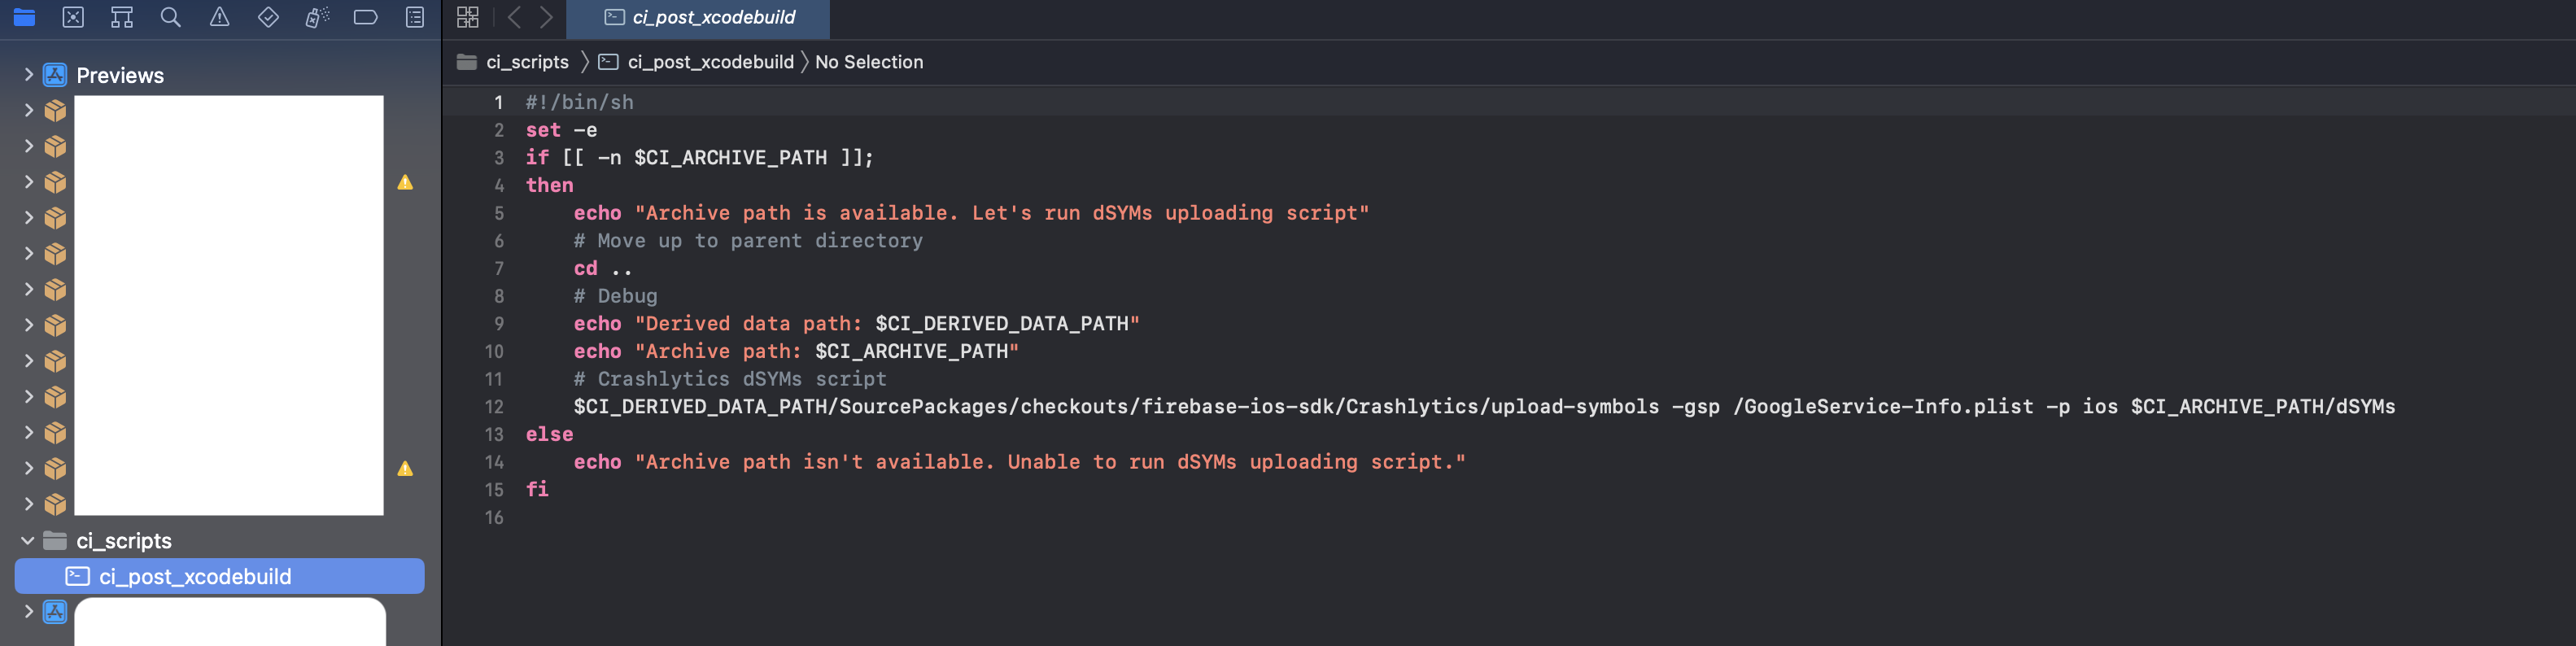Open the No Selection jump bar item
Screen dimensions: 2576x646
(x=869, y=62)
